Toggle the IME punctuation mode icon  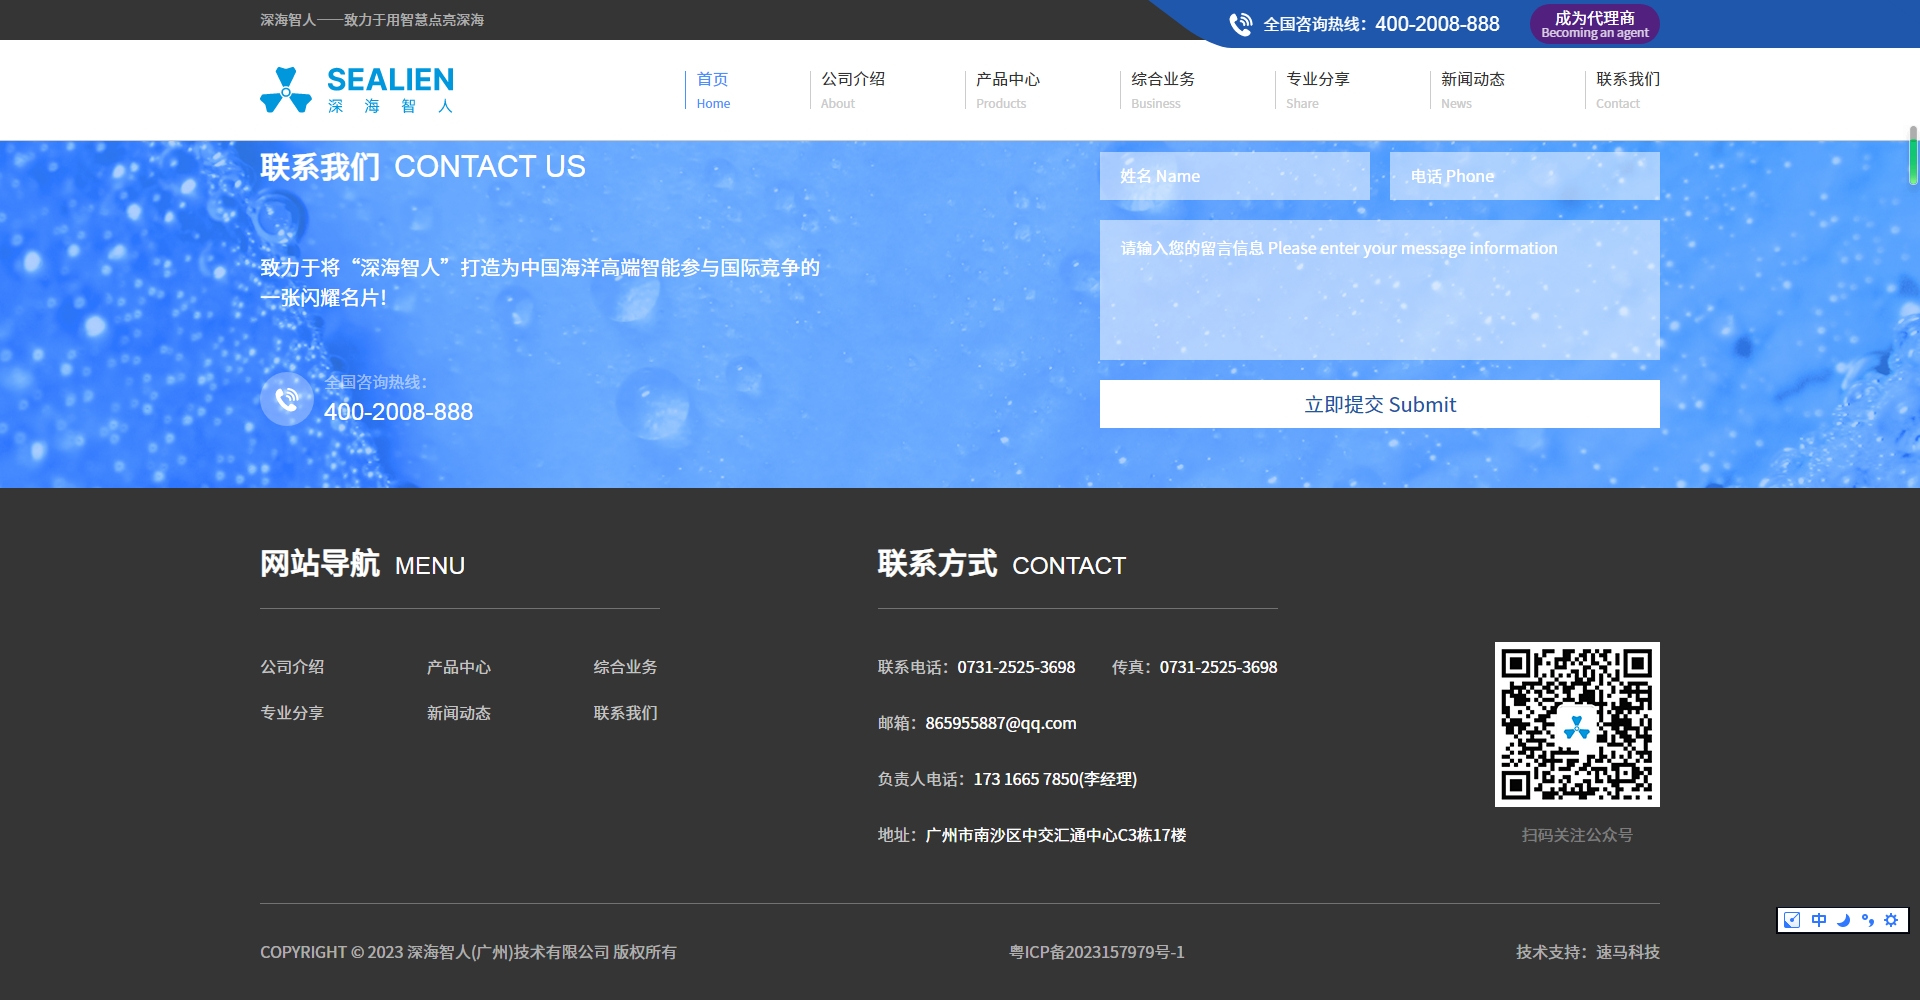pos(1867,920)
